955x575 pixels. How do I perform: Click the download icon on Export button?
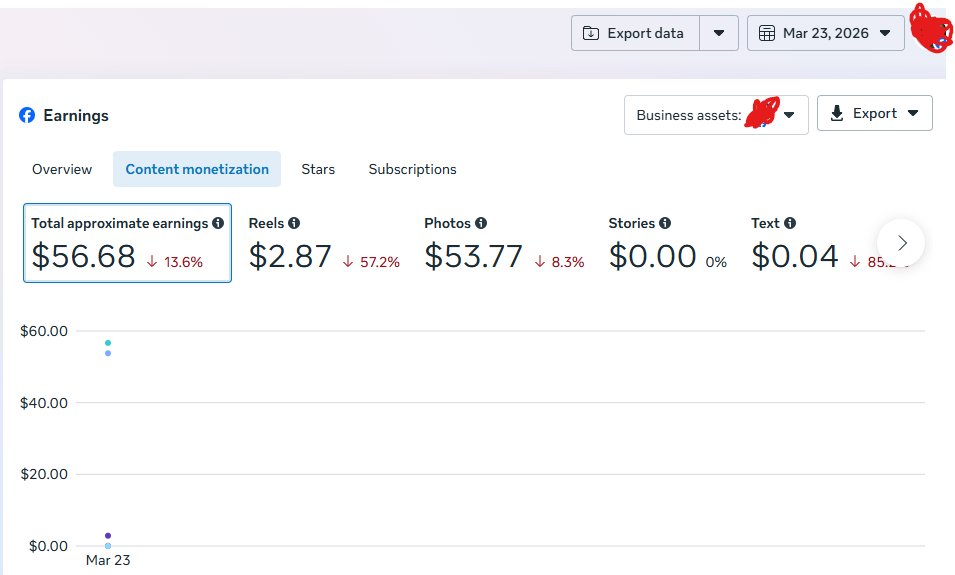(837, 113)
